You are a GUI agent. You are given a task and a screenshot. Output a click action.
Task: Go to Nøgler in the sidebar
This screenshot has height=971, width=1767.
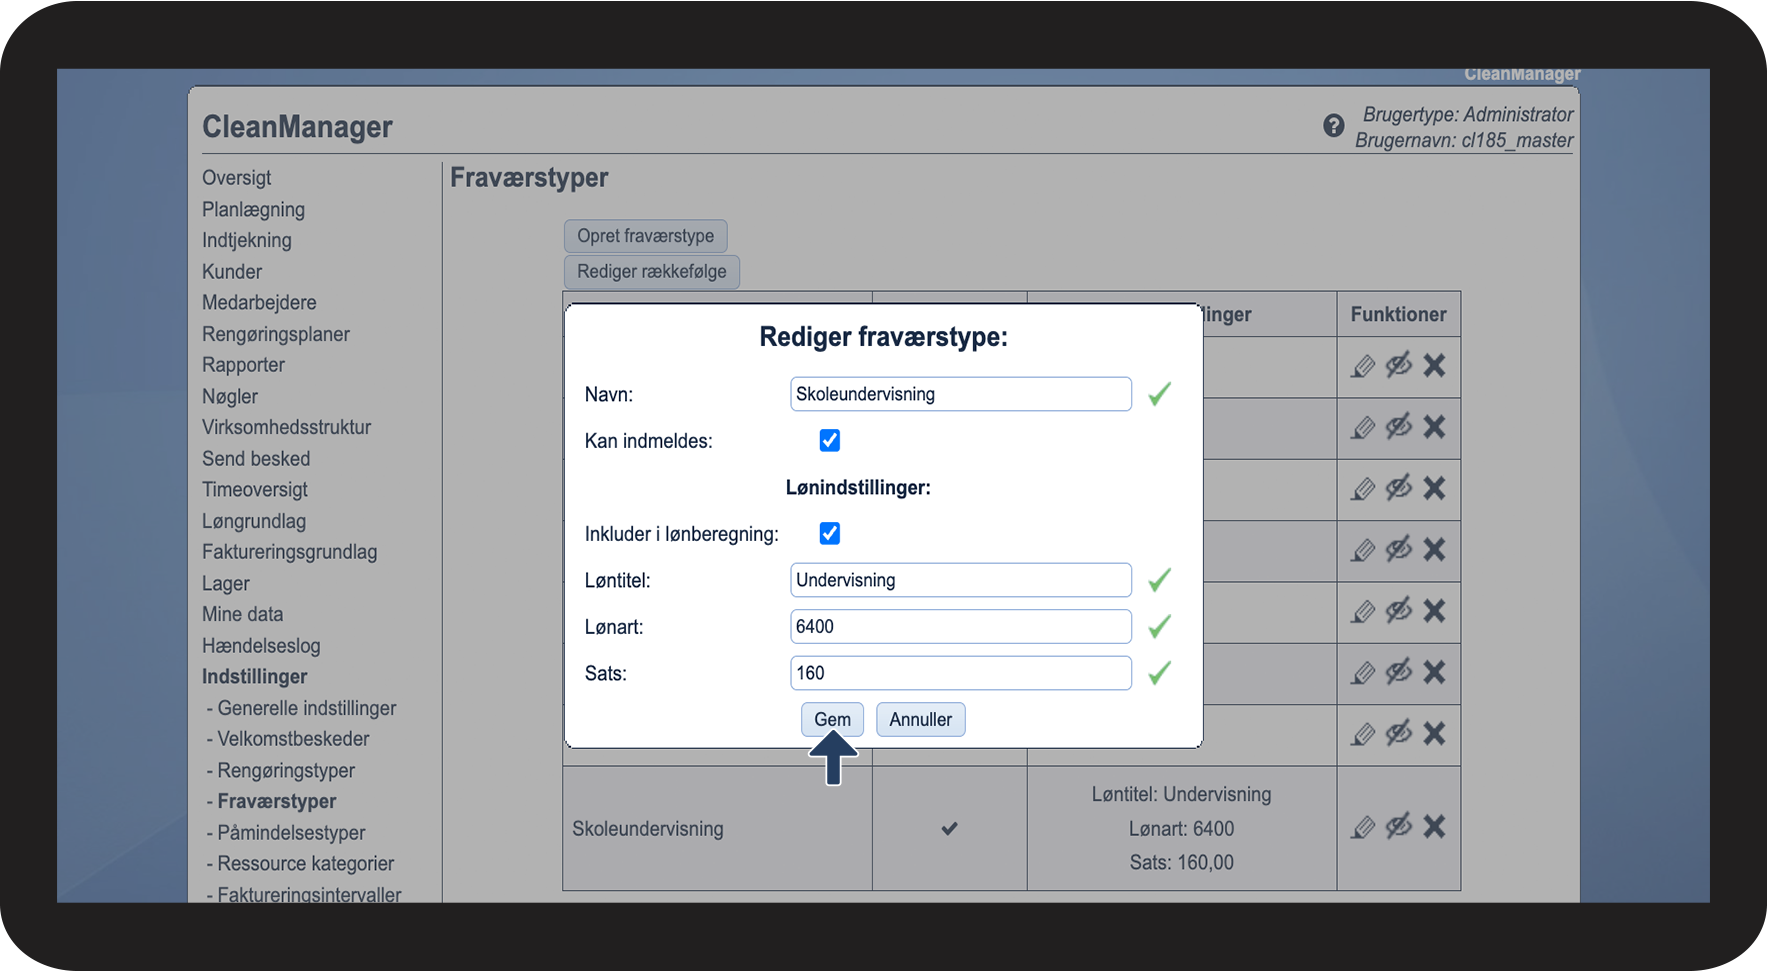[230, 397]
